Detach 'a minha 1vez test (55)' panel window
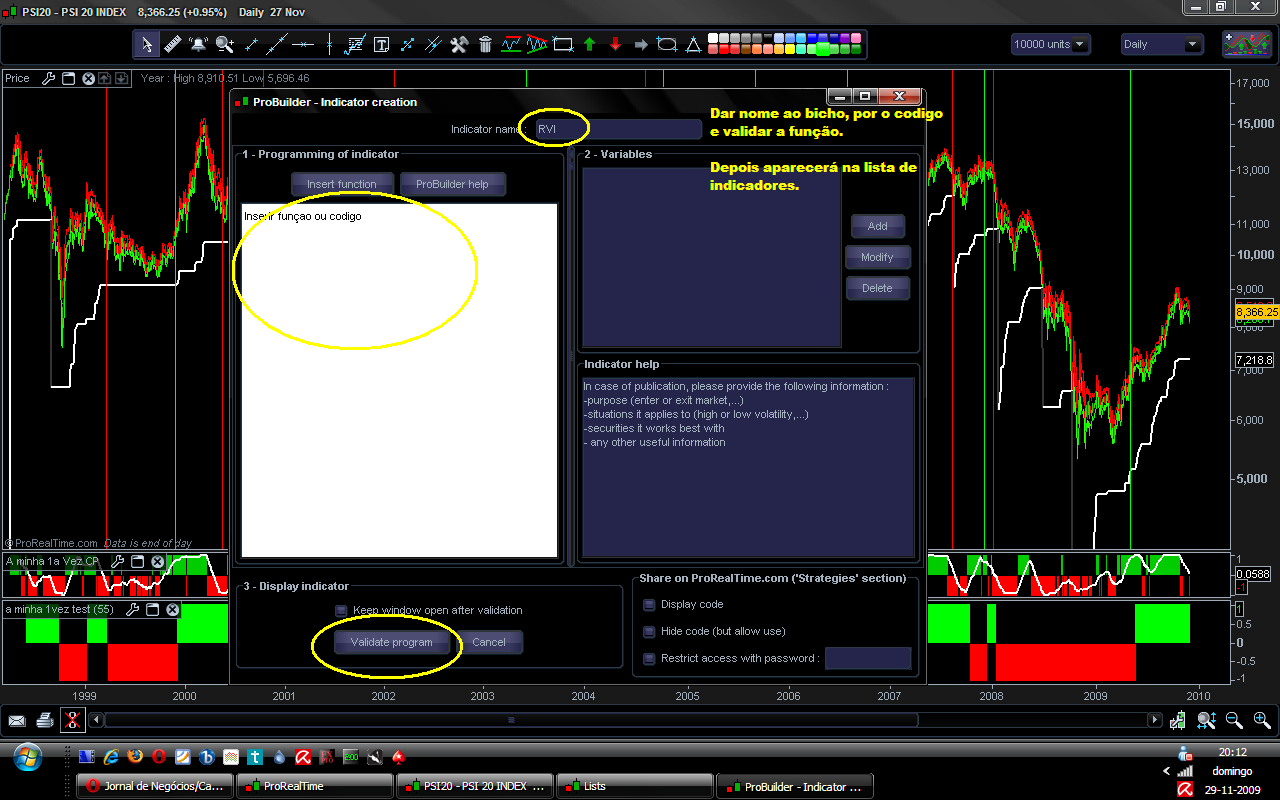The image size is (1280, 800). tap(153, 609)
